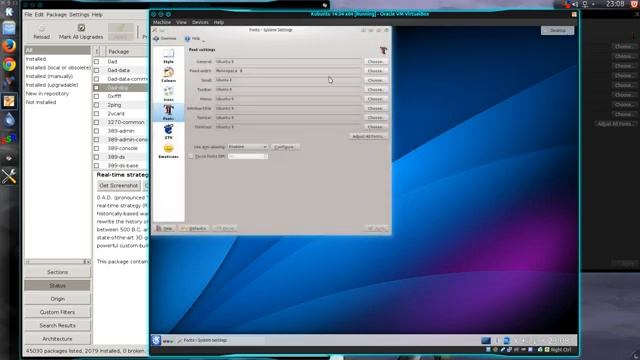The image size is (640, 360).
Task: Open the Edit menu in Synaptic
Action: (x=39, y=14)
